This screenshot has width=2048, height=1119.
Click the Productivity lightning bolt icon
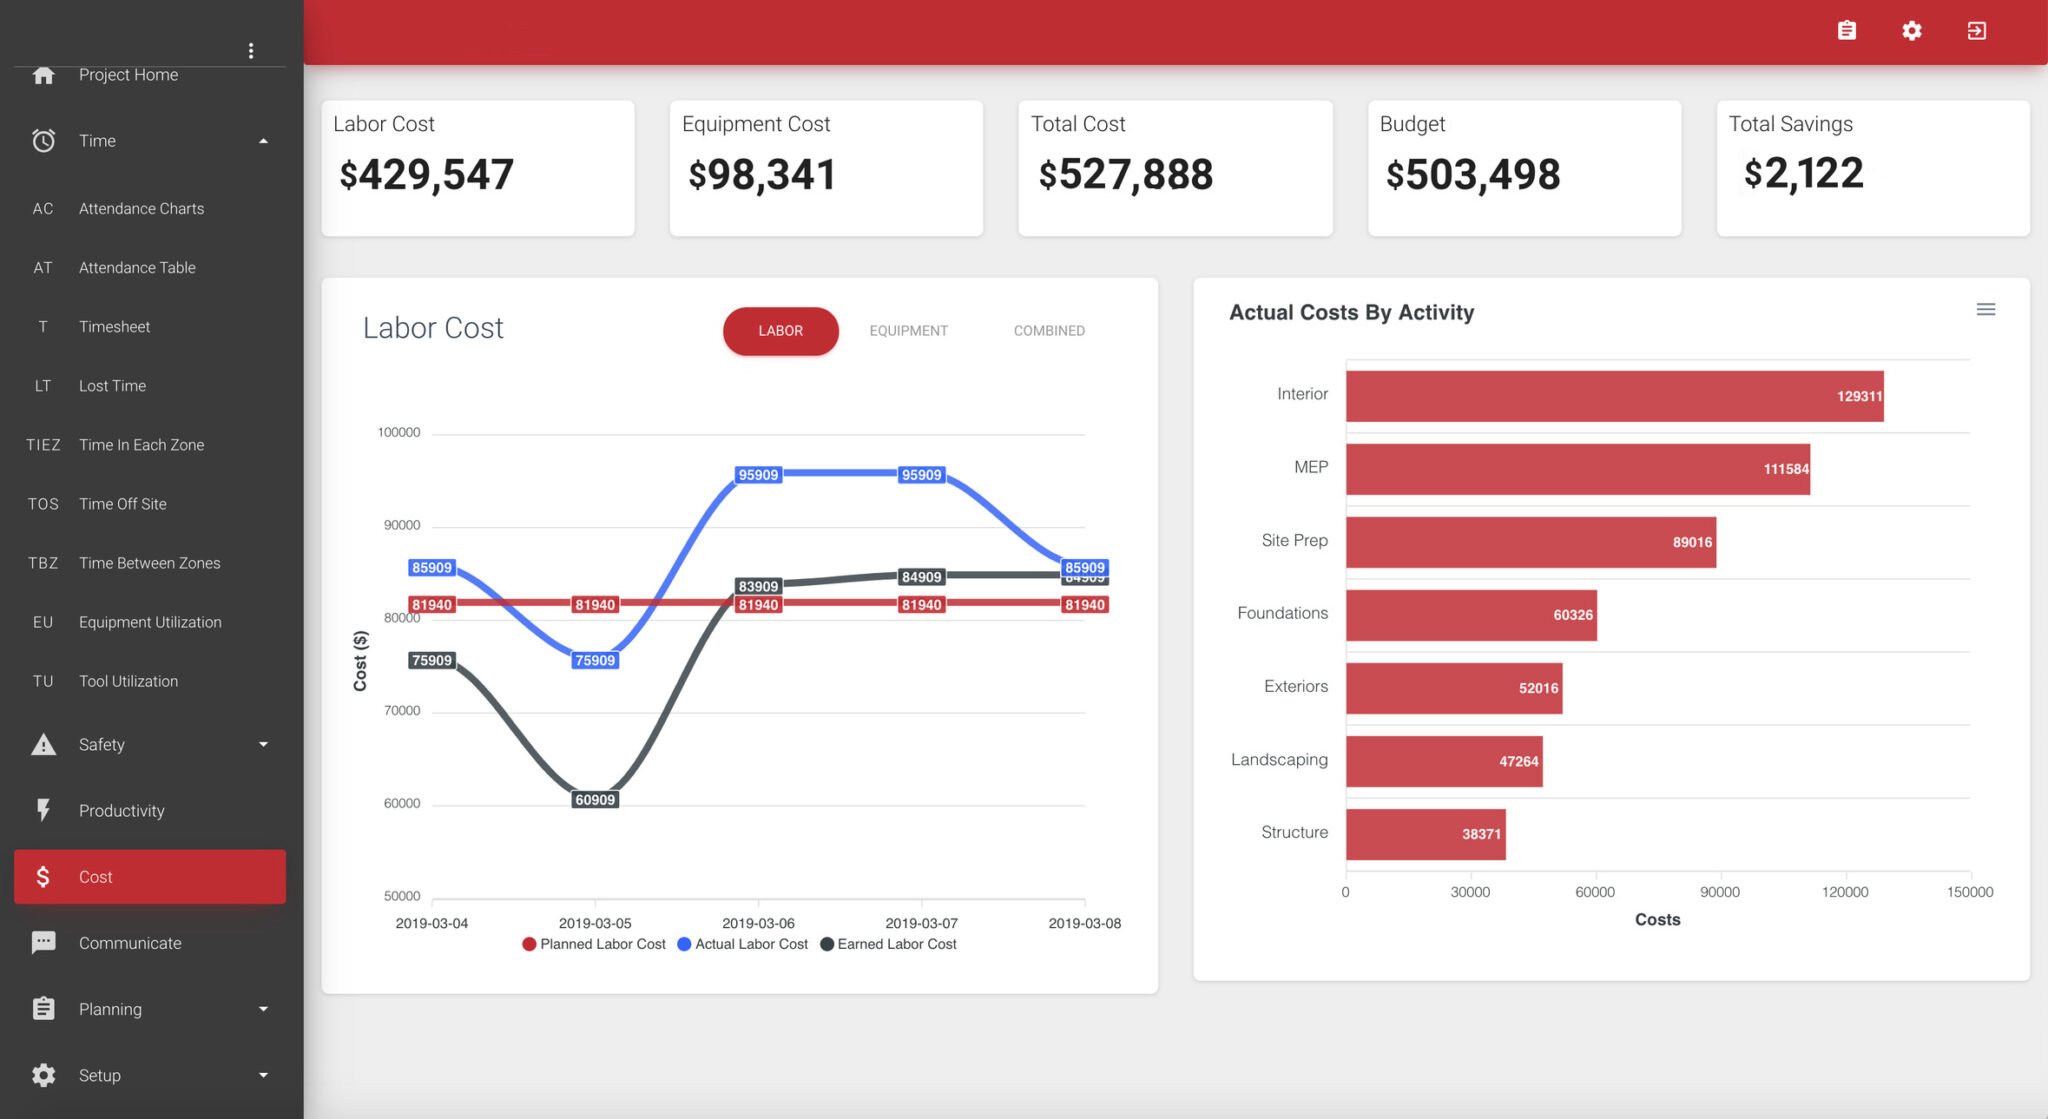[x=42, y=810]
